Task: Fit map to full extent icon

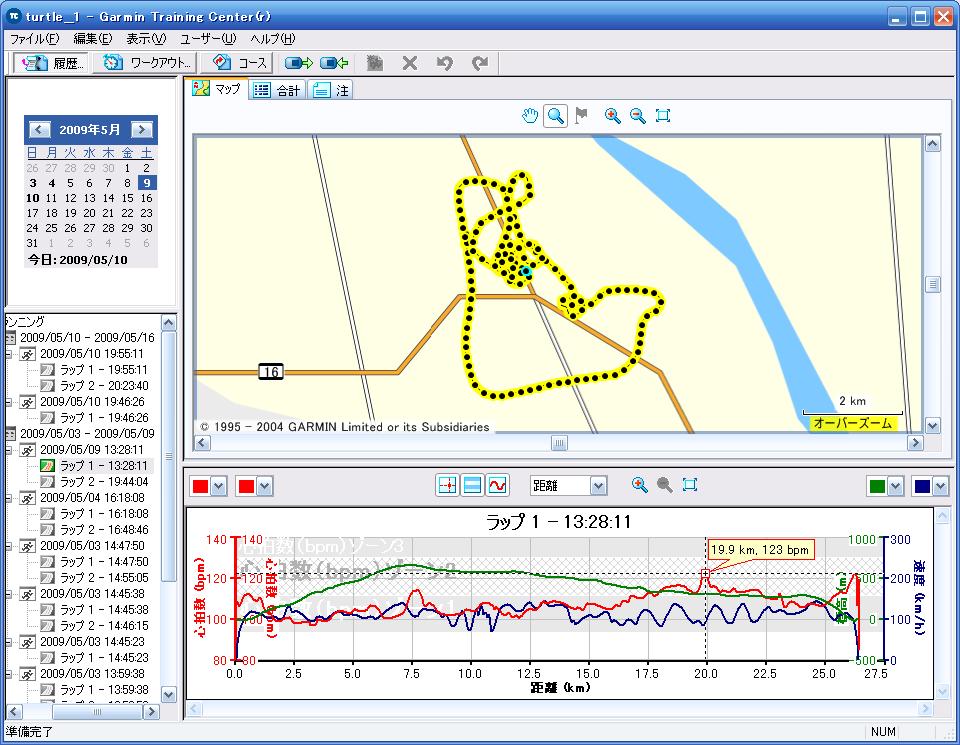Action: coord(662,116)
